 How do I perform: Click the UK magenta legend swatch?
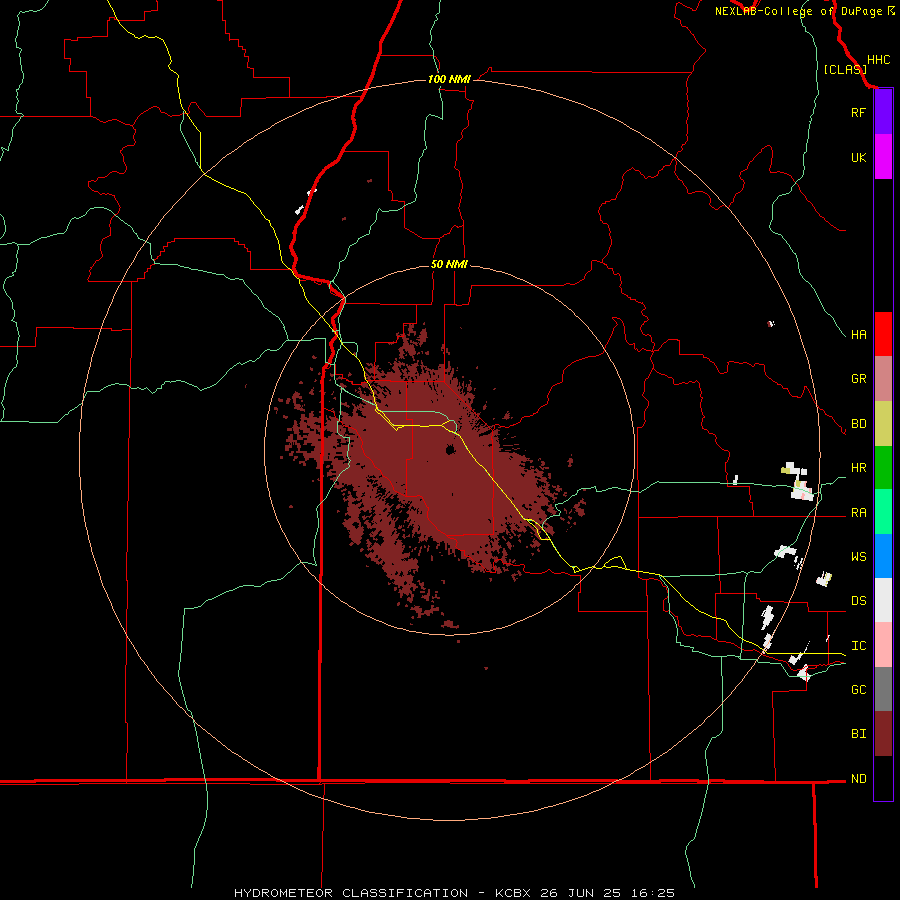(x=883, y=157)
